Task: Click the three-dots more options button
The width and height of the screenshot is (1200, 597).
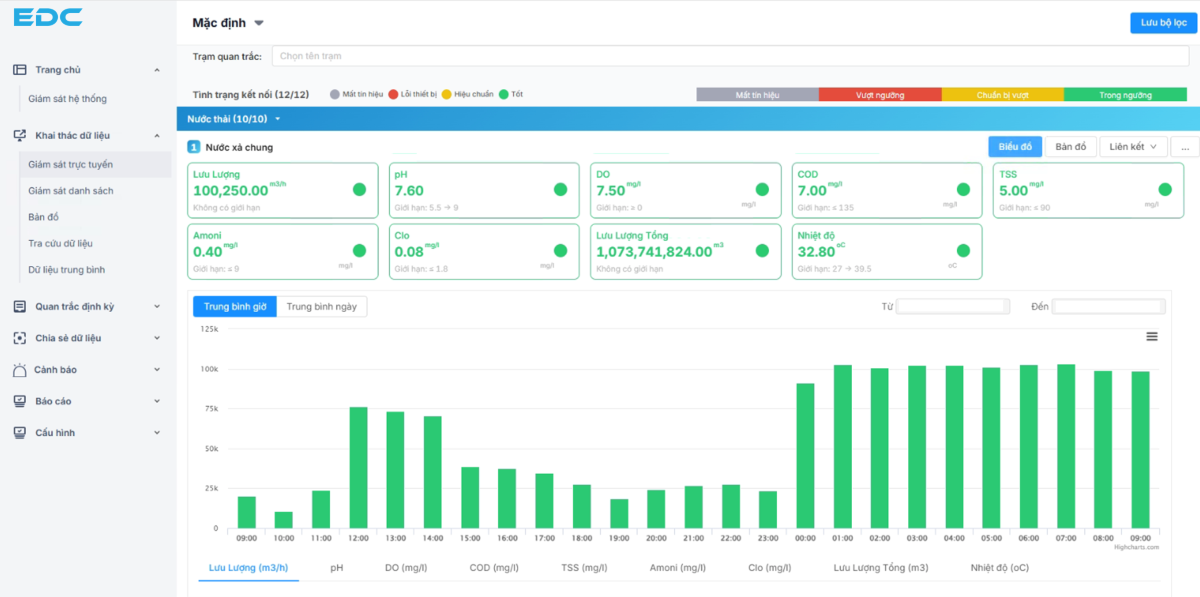Action: point(1184,147)
